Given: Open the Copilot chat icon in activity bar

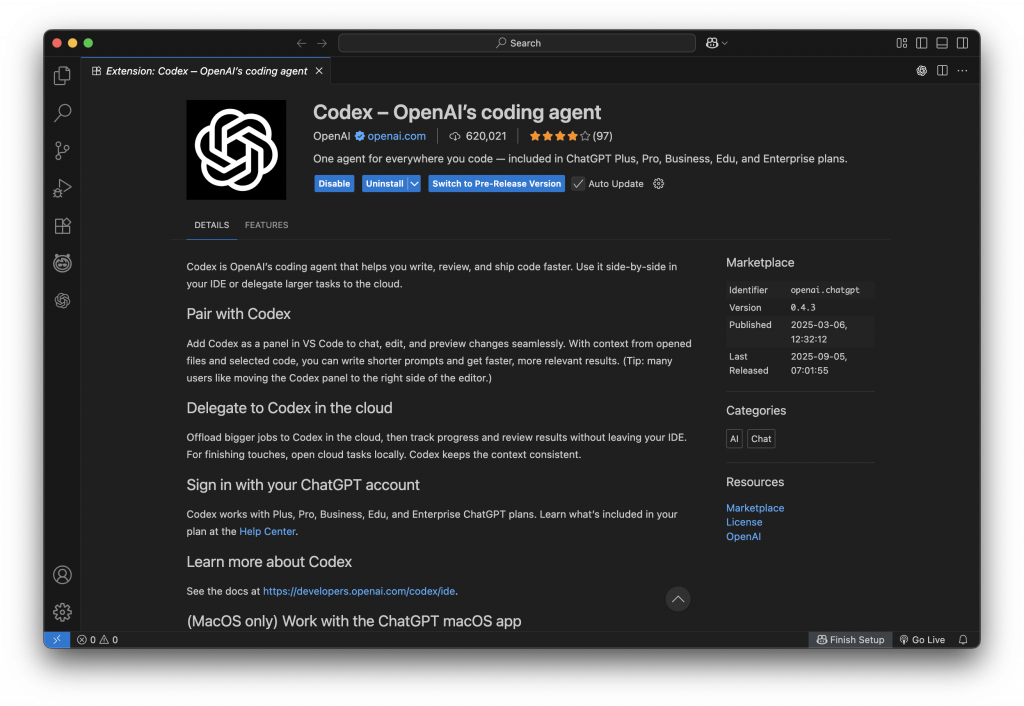Looking at the screenshot, I should click(63, 263).
